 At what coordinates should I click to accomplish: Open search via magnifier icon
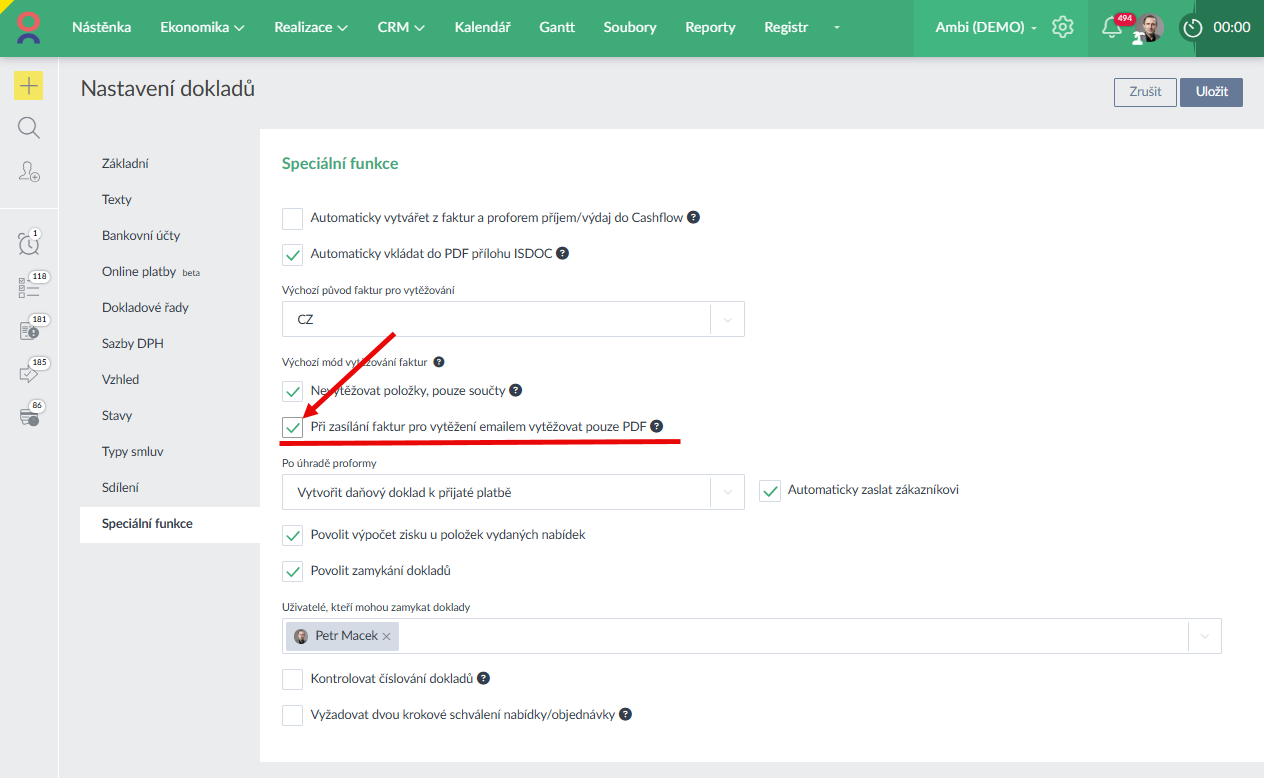pos(29,128)
